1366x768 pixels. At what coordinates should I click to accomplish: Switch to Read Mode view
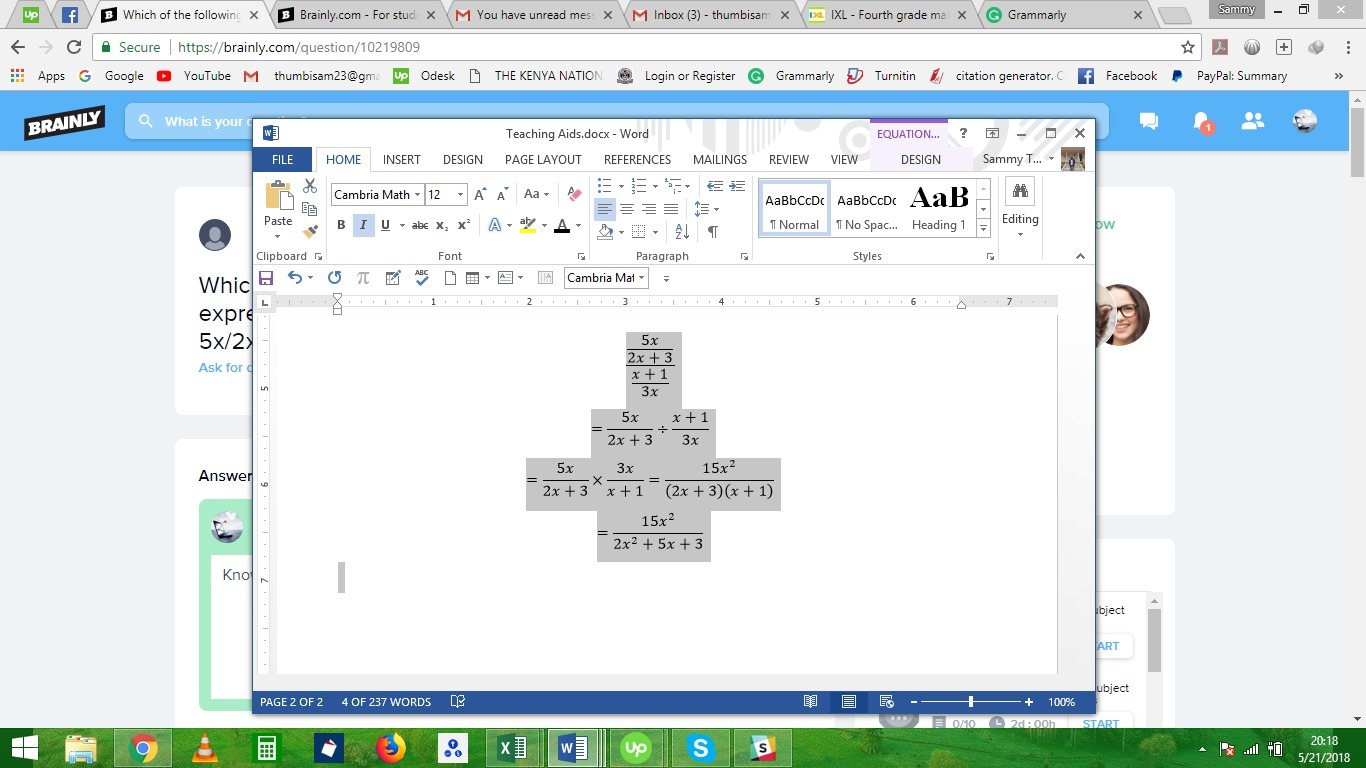point(811,702)
